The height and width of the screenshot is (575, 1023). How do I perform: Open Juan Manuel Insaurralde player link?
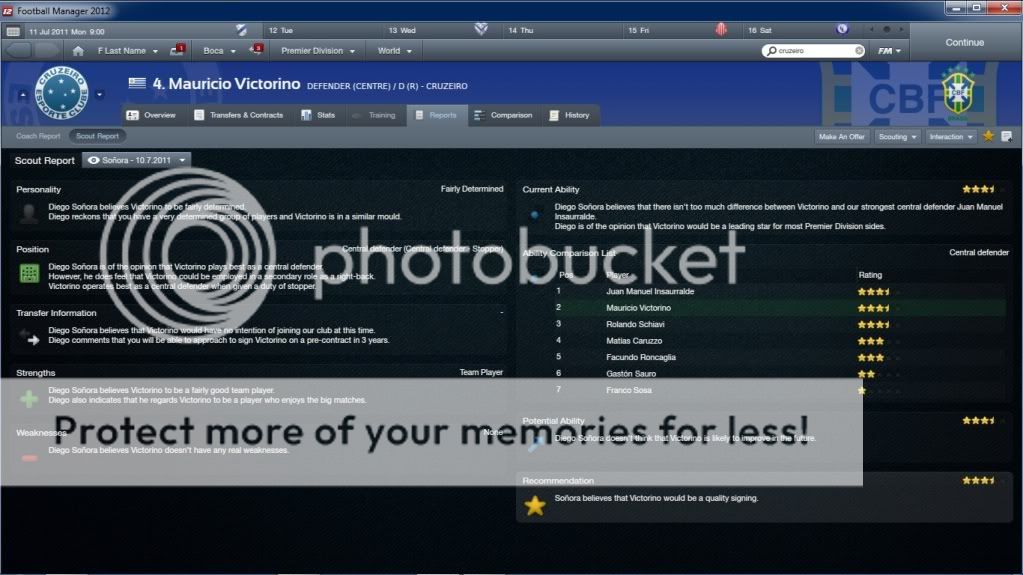pyautogui.click(x=650, y=292)
